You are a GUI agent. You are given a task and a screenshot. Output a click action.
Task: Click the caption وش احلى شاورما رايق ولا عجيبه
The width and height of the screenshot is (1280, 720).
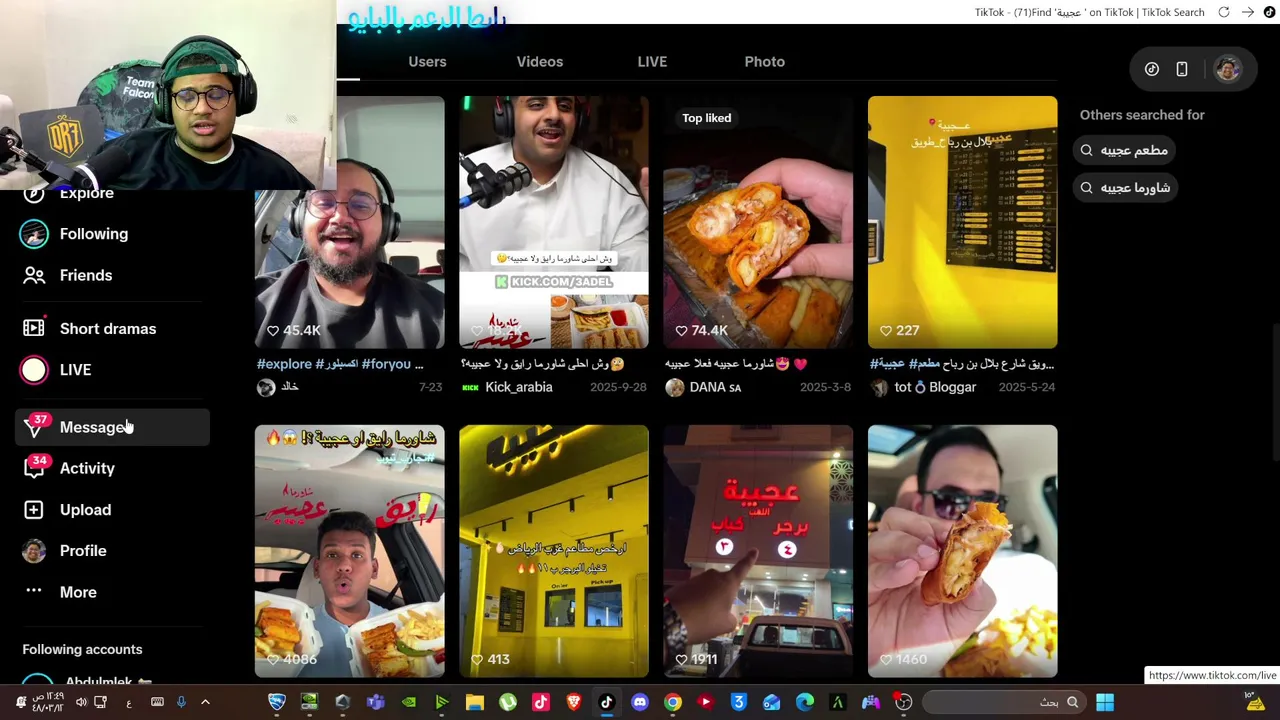tap(543, 364)
